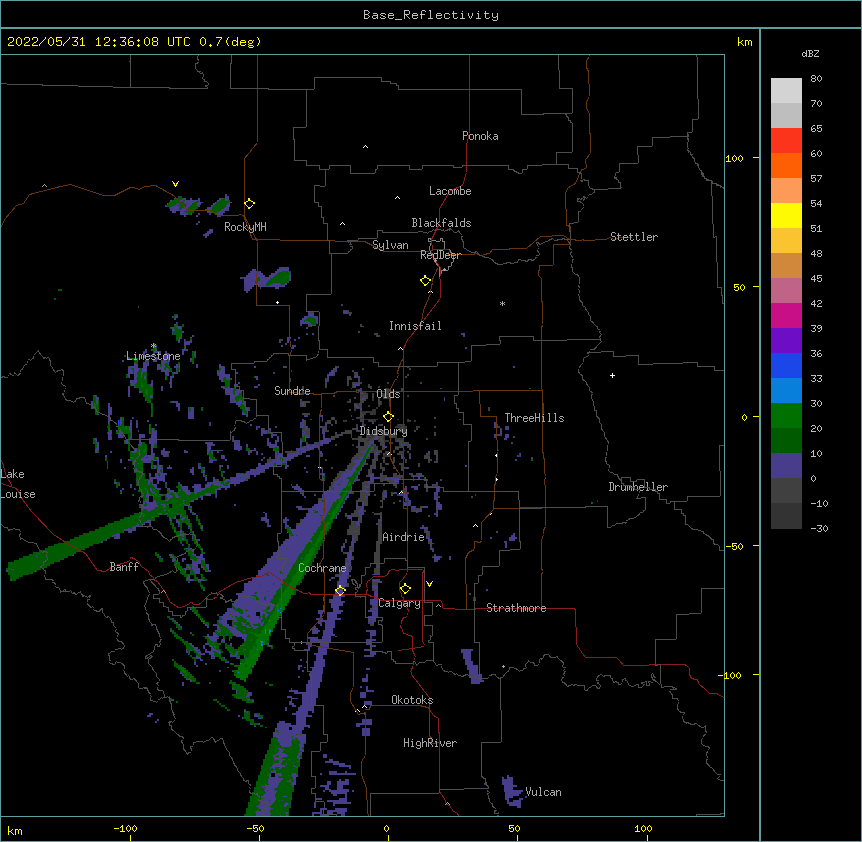Select the slate purple 0-10 dBZ legend swatch
The height and width of the screenshot is (842, 862).
click(x=786, y=466)
